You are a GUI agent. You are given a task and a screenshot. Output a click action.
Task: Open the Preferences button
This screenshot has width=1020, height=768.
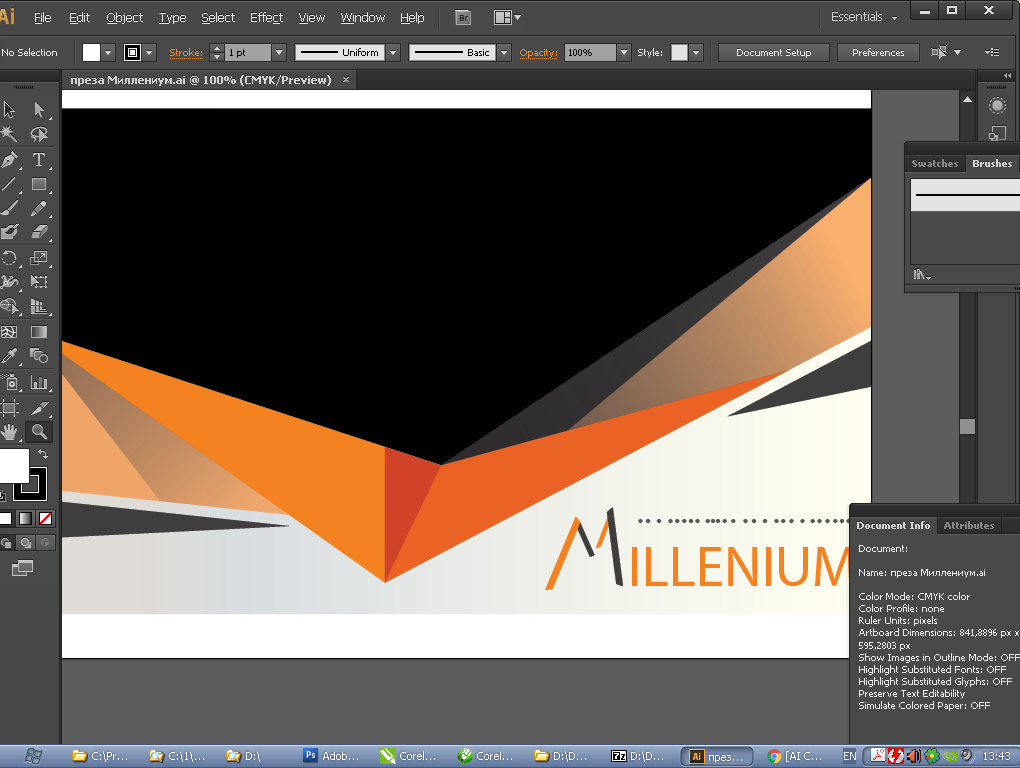(878, 53)
